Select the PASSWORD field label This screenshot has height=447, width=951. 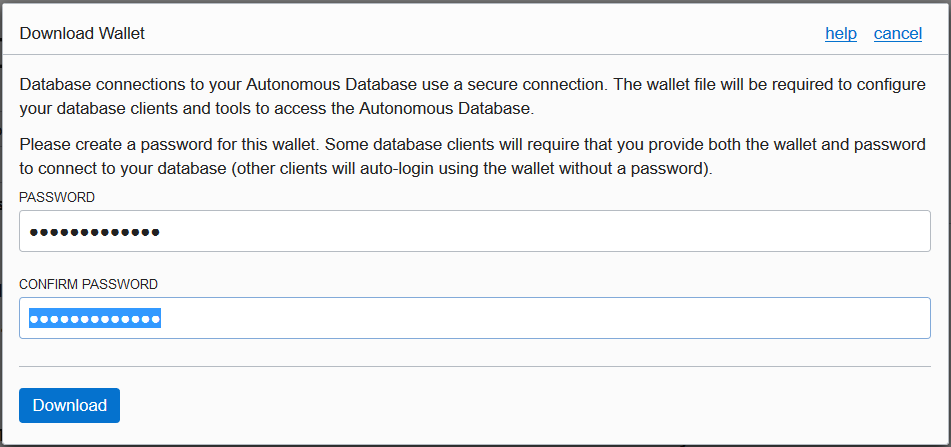(57, 198)
